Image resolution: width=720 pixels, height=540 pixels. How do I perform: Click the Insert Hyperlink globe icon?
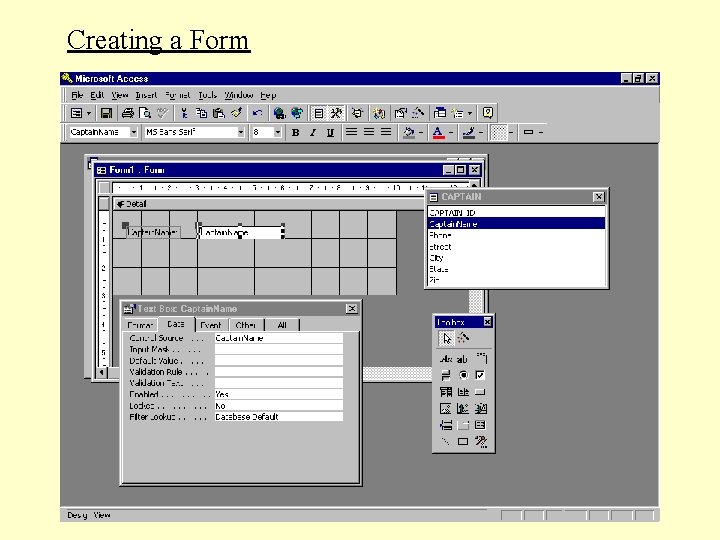coord(279,113)
